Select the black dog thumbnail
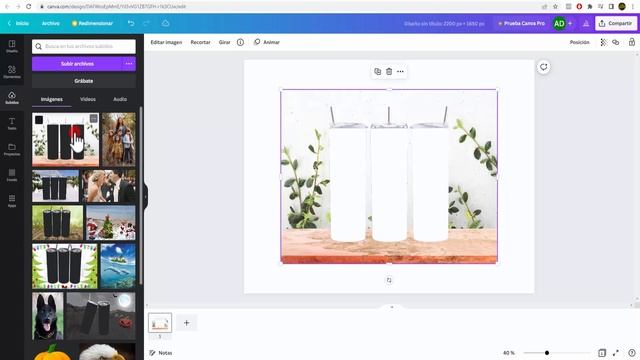Screen dimensions: 640x360 point(48,316)
